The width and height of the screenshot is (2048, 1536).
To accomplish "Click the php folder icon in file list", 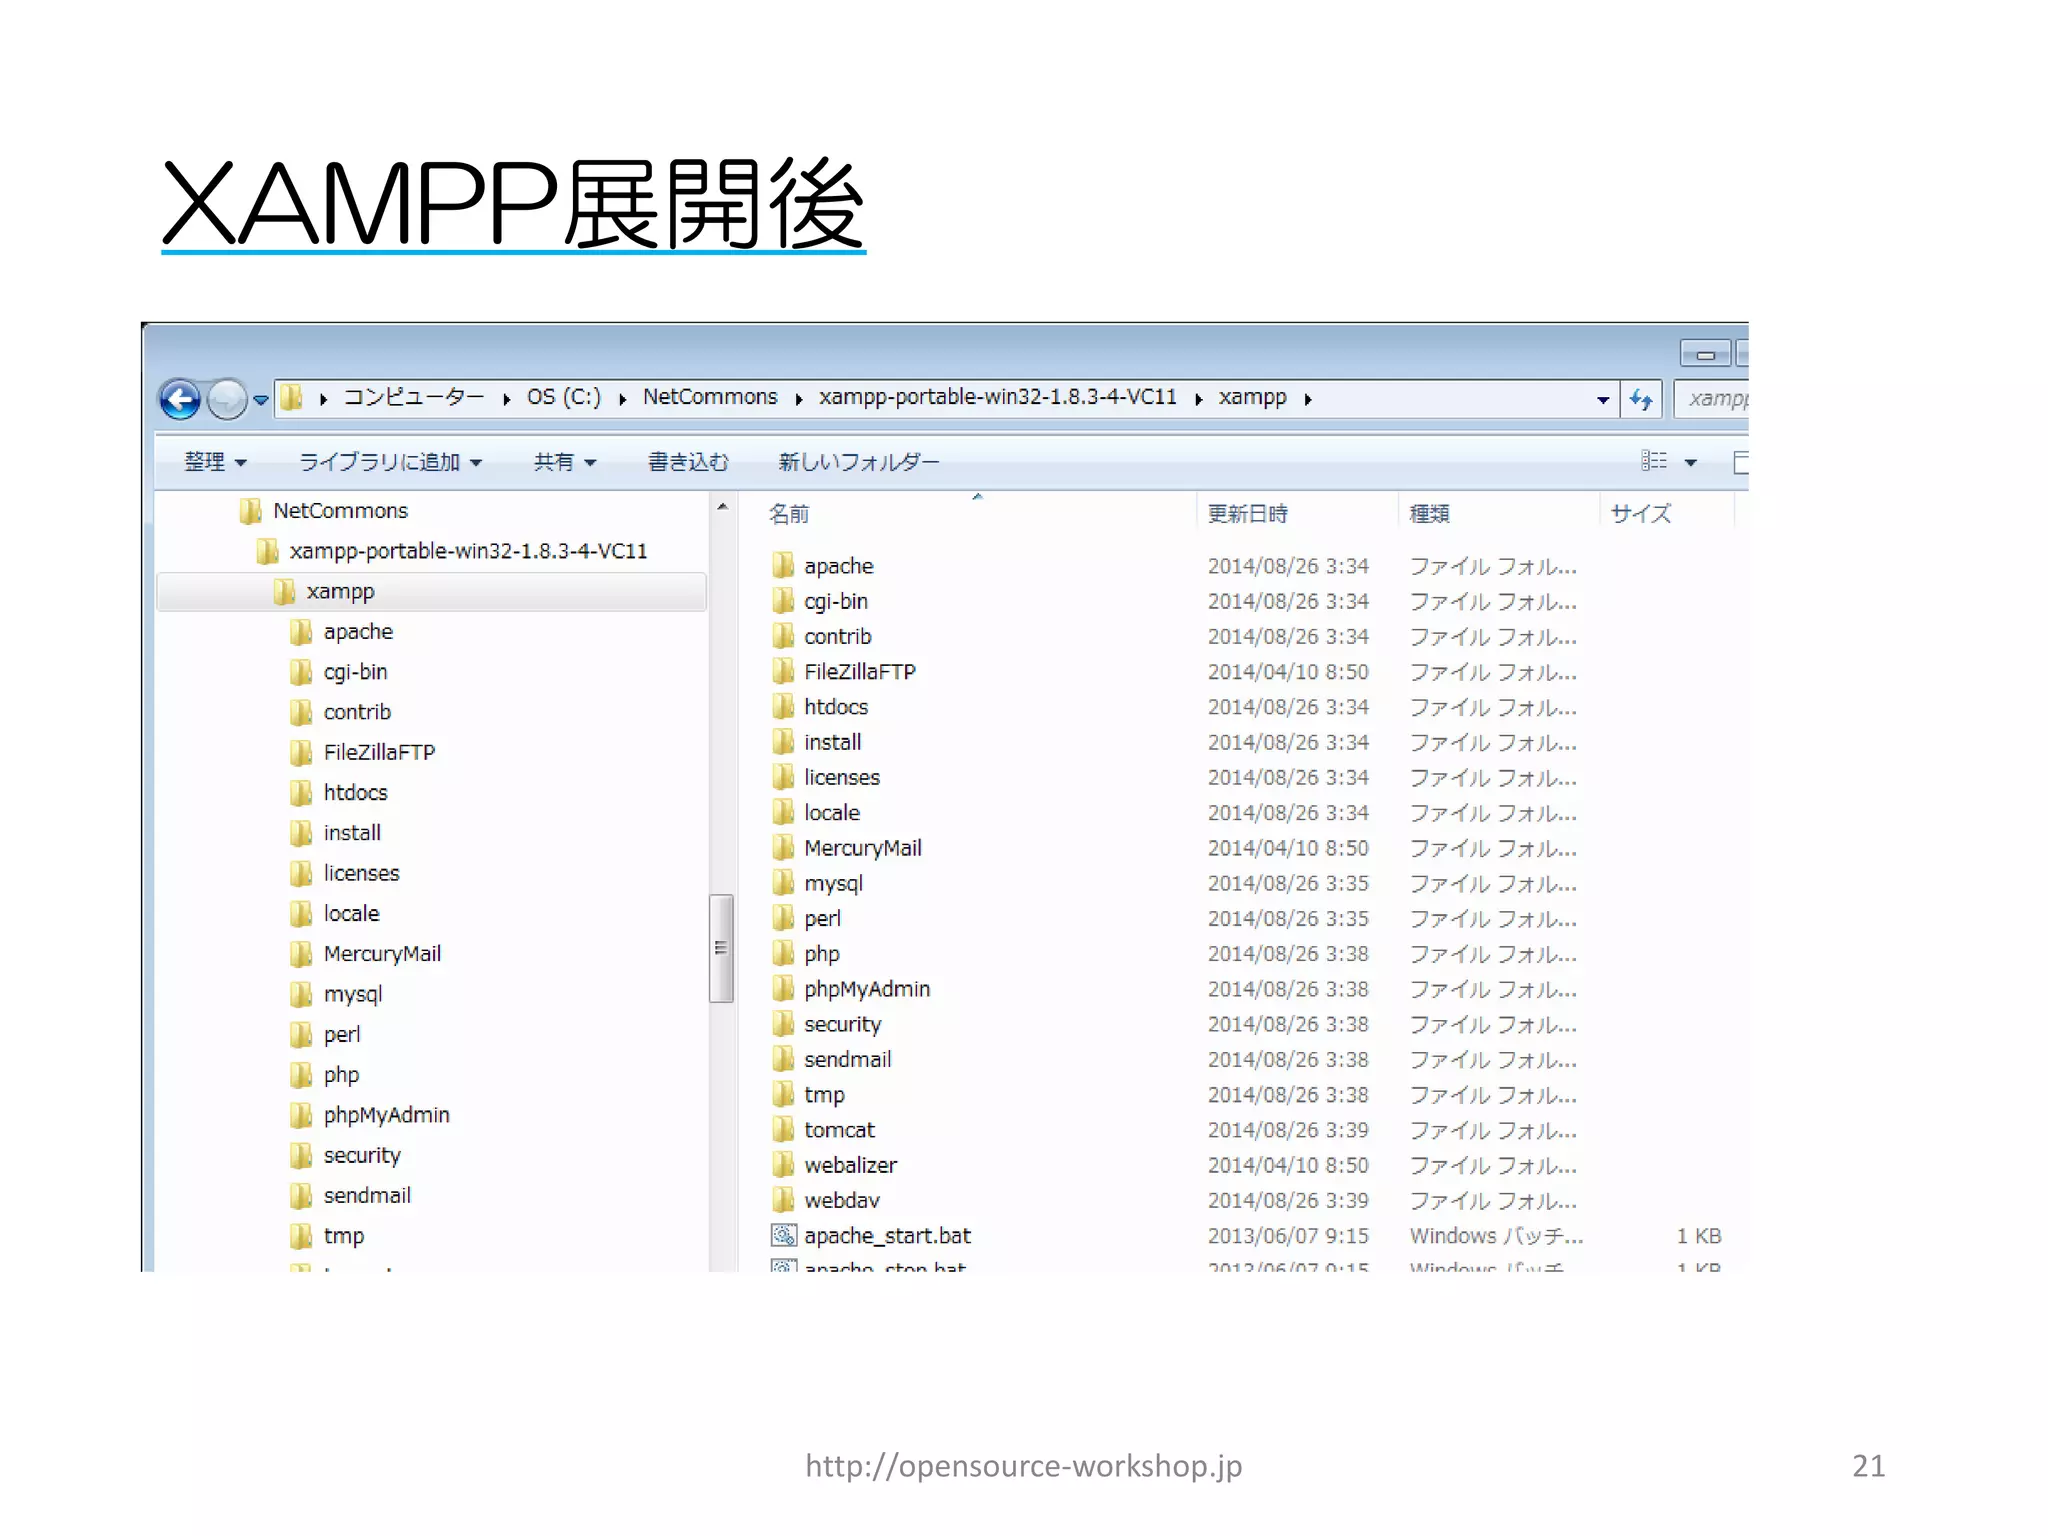I will click(x=783, y=954).
